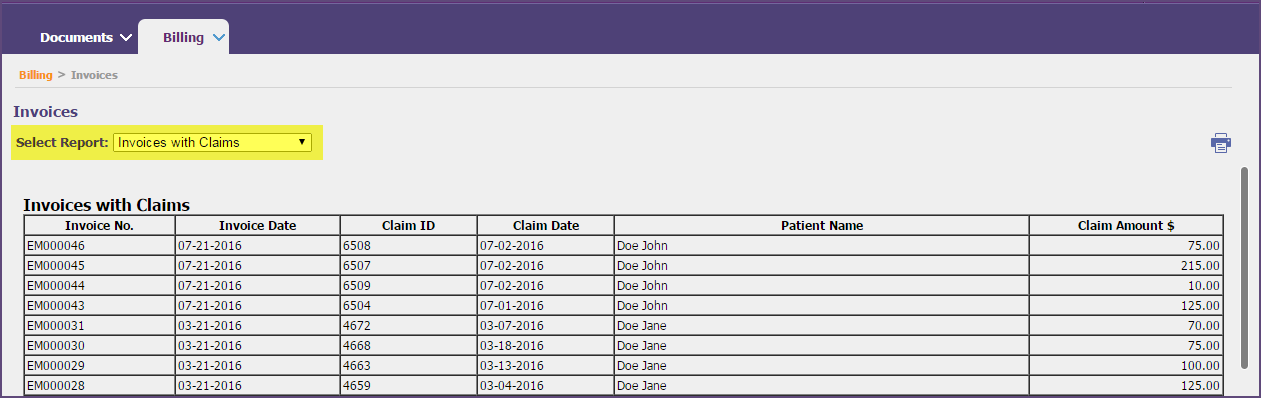Click the Claim Amount $ column header
The image size is (1261, 398).
(x=1126, y=225)
